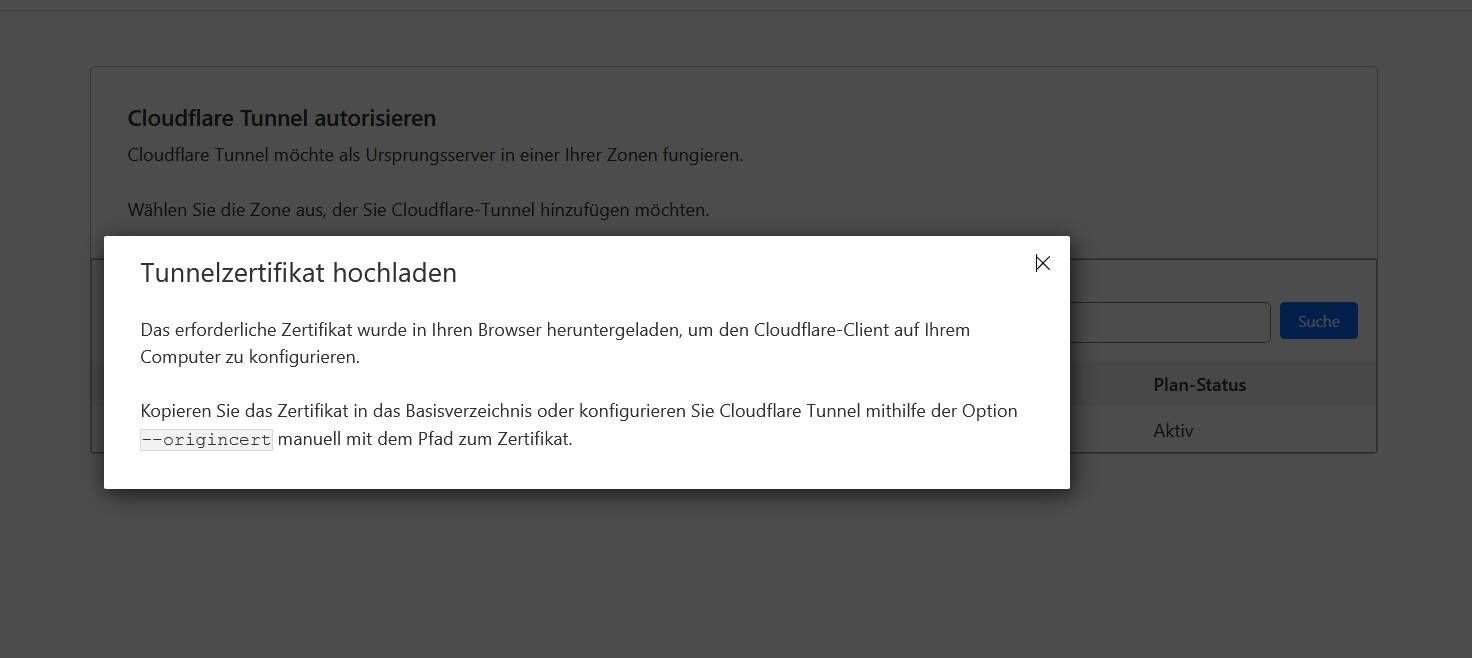Click the word Browser in the dialog
1472x658 pixels.
point(509,330)
